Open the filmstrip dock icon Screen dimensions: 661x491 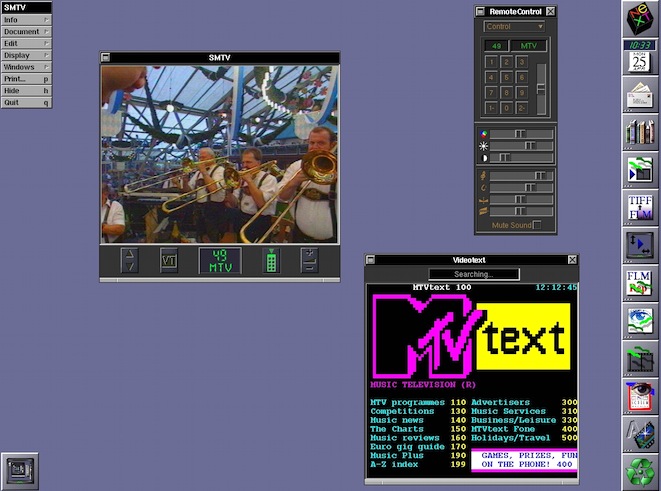click(640, 358)
